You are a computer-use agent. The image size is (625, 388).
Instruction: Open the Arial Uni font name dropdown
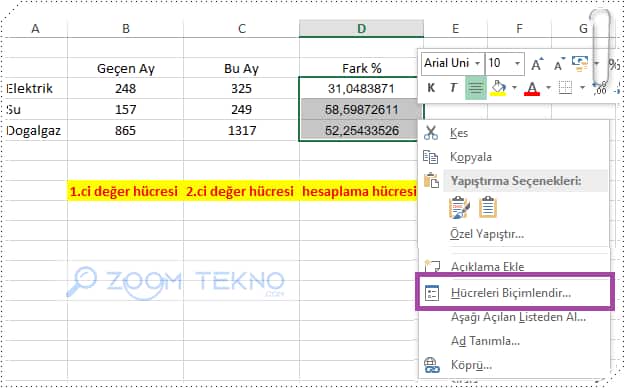tap(477, 63)
